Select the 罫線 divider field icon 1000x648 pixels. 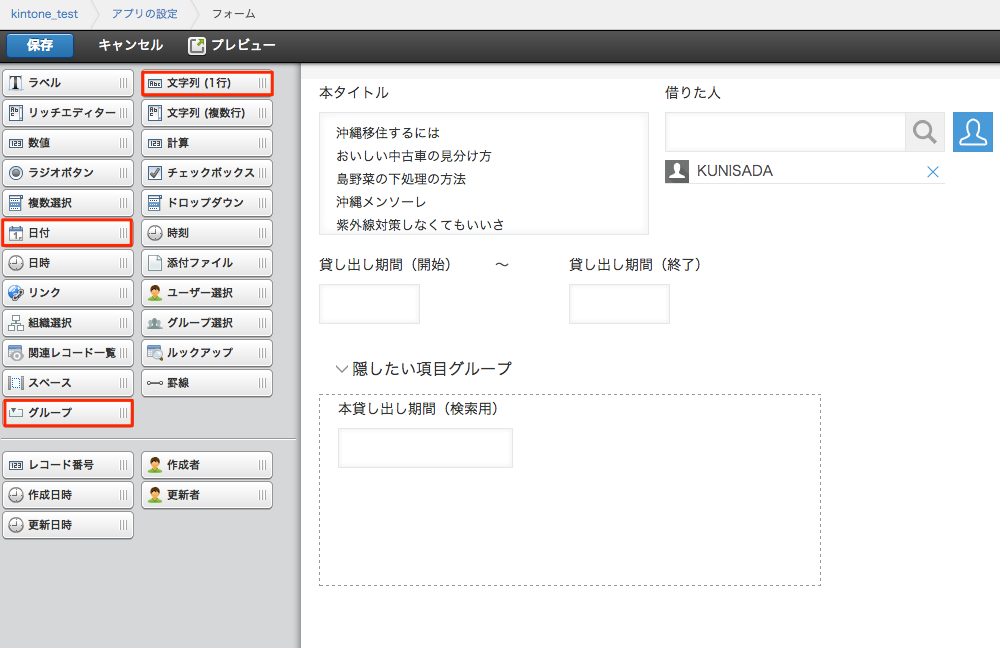tap(206, 383)
